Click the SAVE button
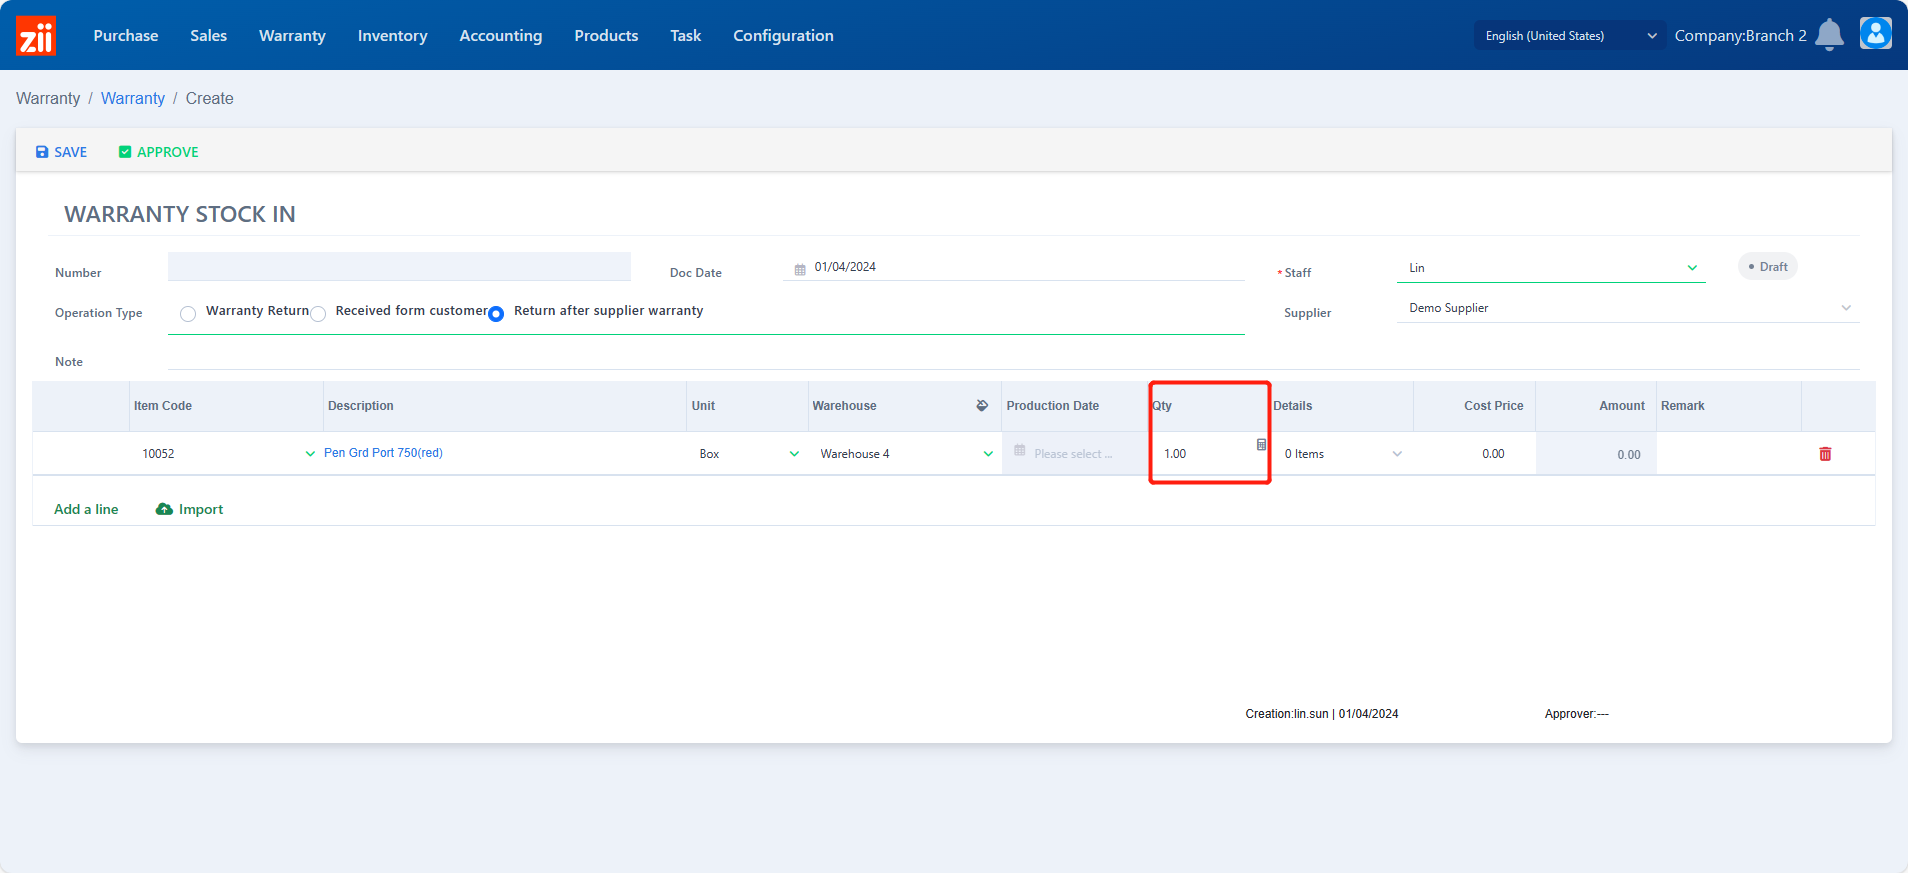The width and height of the screenshot is (1908, 873). pyautogui.click(x=61, y=152)
